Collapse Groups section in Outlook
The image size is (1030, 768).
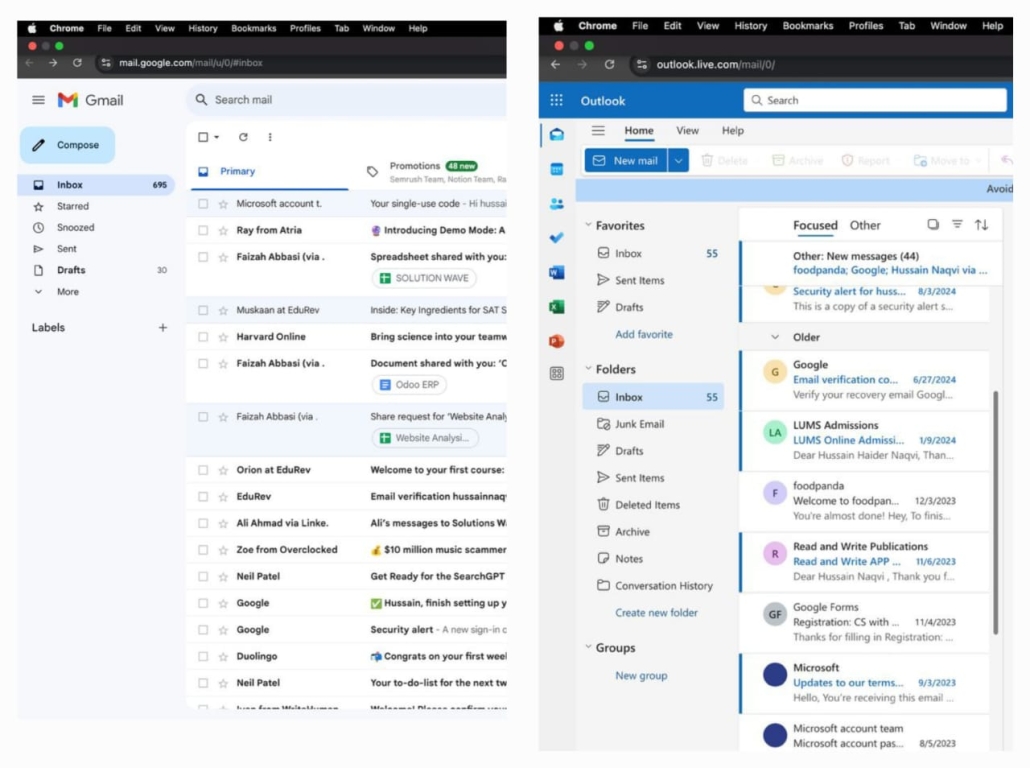pyautogui.click(x=589, y=647)
